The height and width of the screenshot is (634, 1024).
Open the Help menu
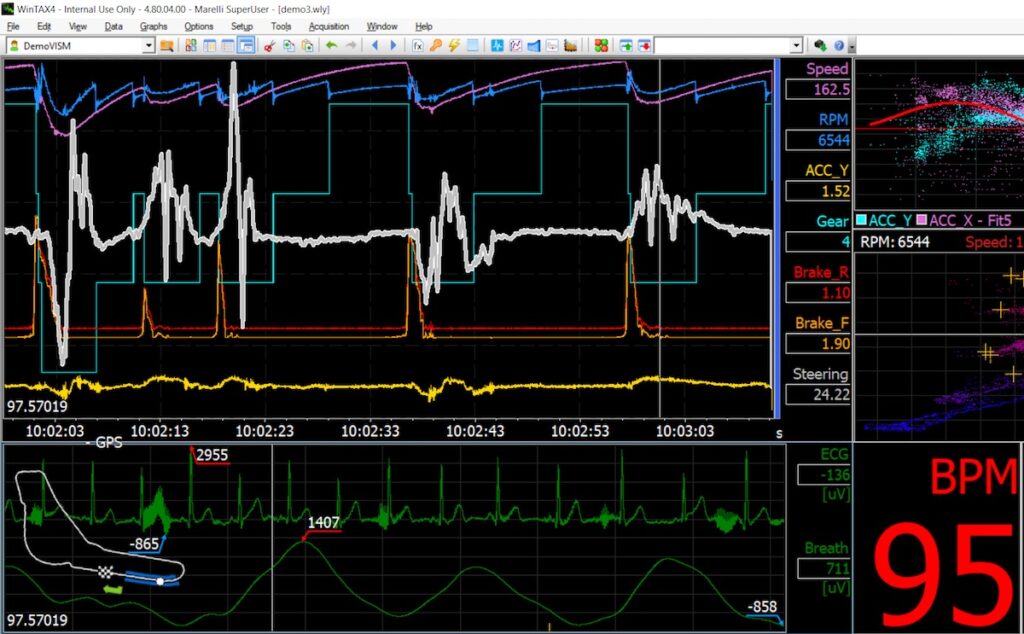coord(424,26)
